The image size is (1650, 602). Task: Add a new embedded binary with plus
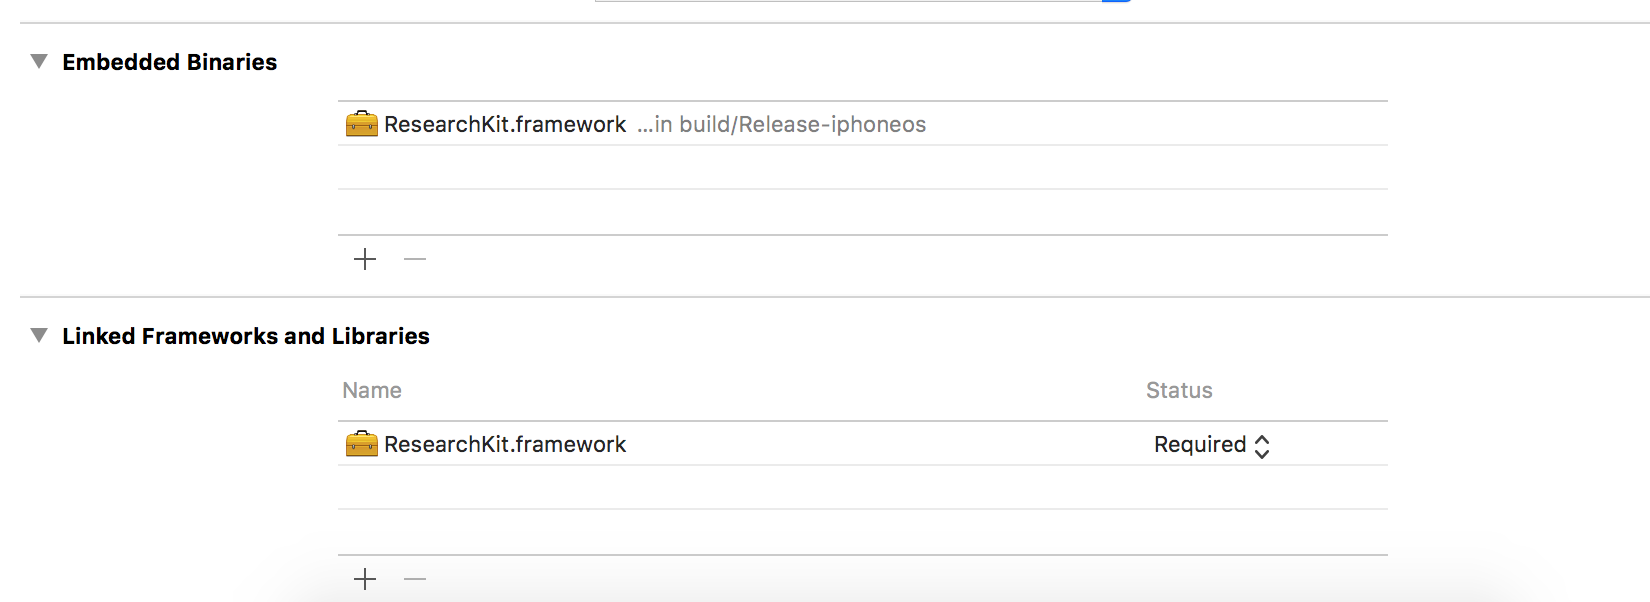click(365, 260)
